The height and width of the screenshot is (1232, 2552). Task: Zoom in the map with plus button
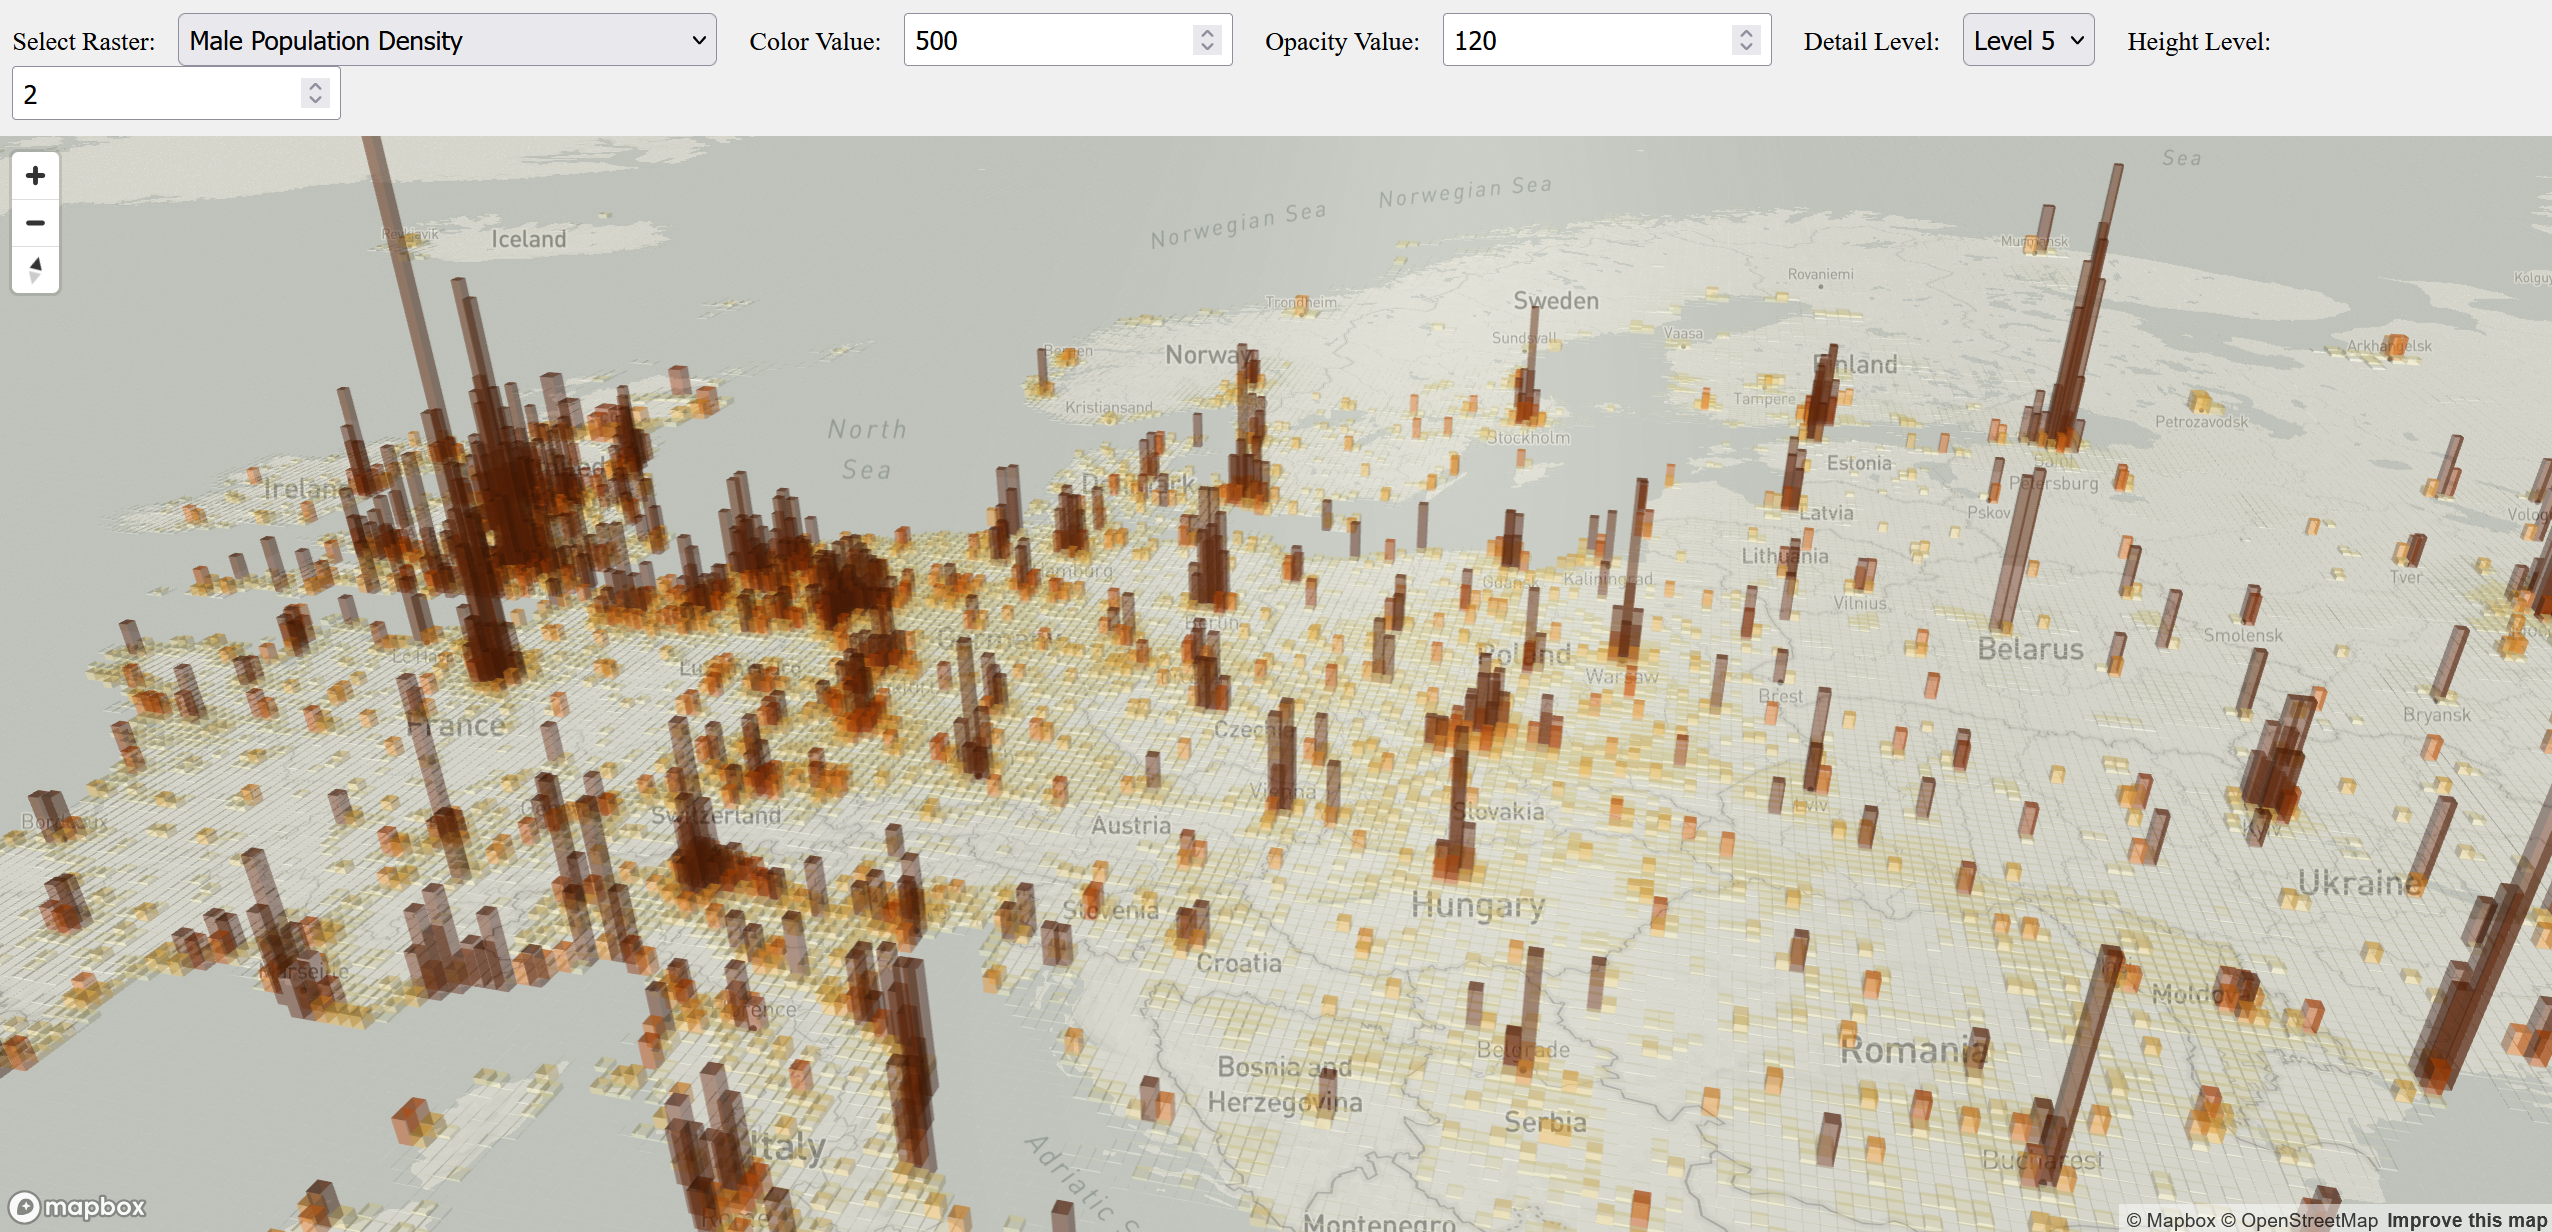click(x=35, y=176)
